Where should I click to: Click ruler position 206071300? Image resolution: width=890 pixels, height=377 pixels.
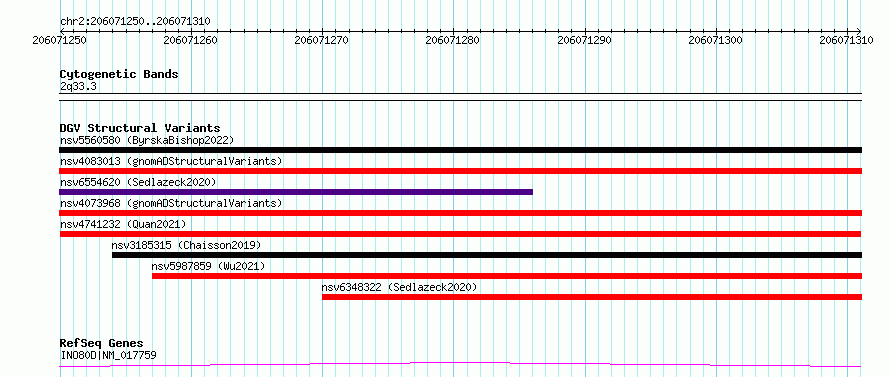pyautogui.click(x=716, y=40)
